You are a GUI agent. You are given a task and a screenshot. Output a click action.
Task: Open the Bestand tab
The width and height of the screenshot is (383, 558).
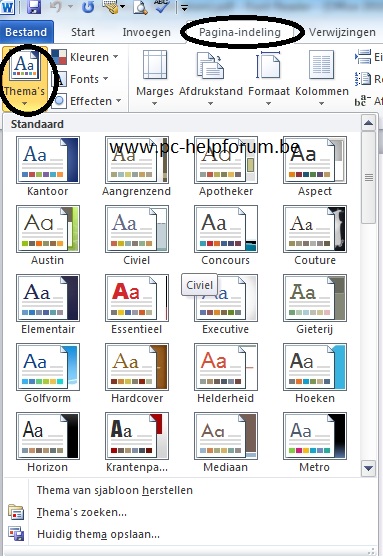(x=26, y=32)
